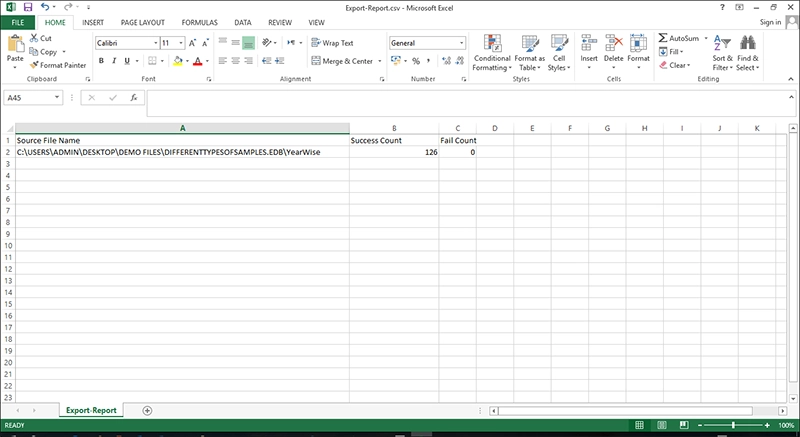
Task: Click Insert cells button
Action: [589, 53]
